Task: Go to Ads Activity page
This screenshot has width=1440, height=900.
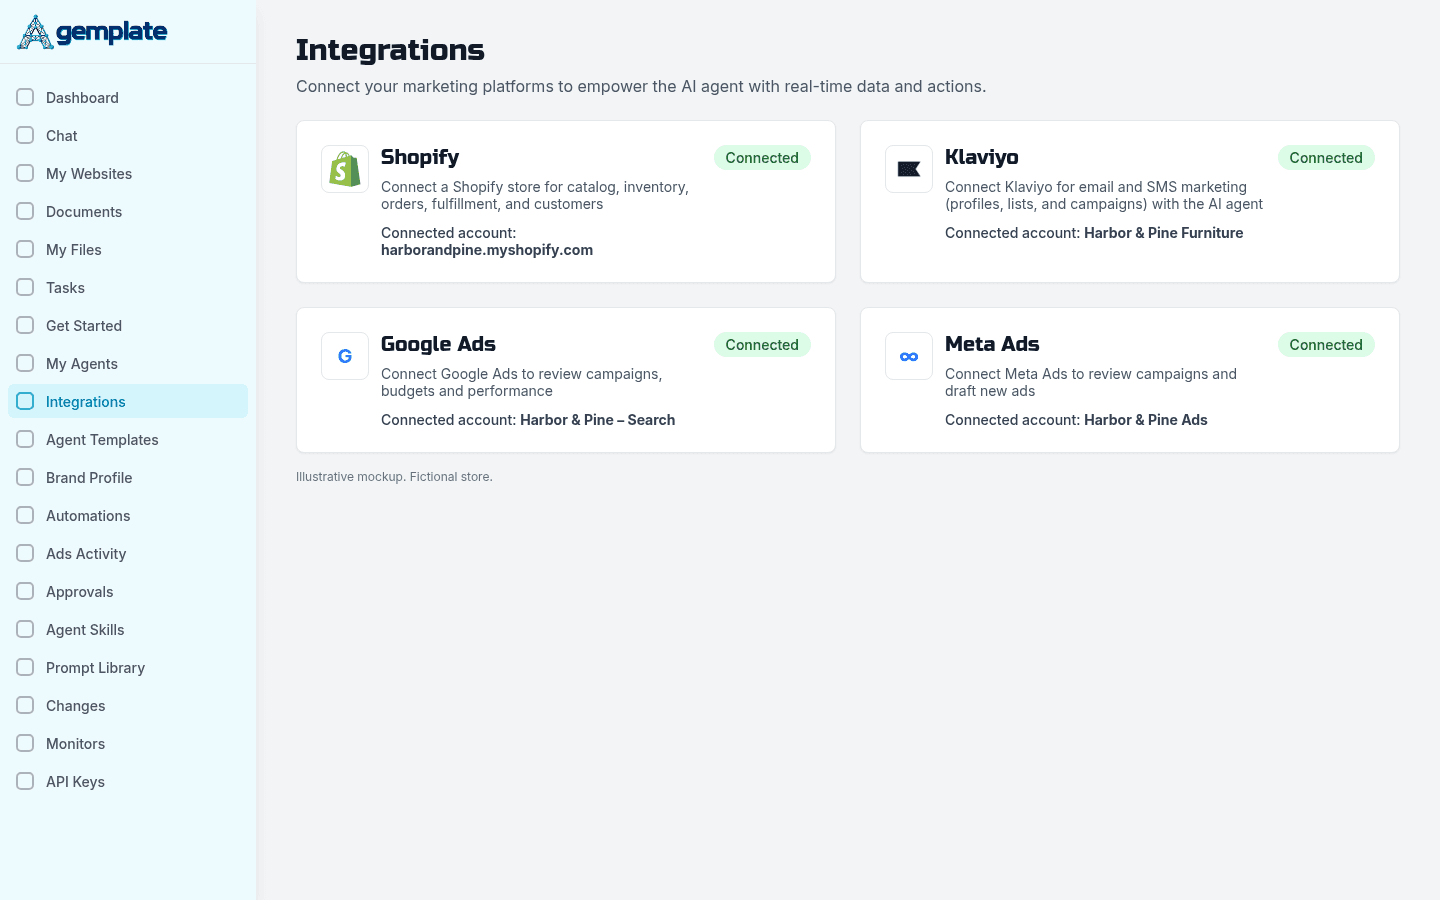Action: [128, 553]
